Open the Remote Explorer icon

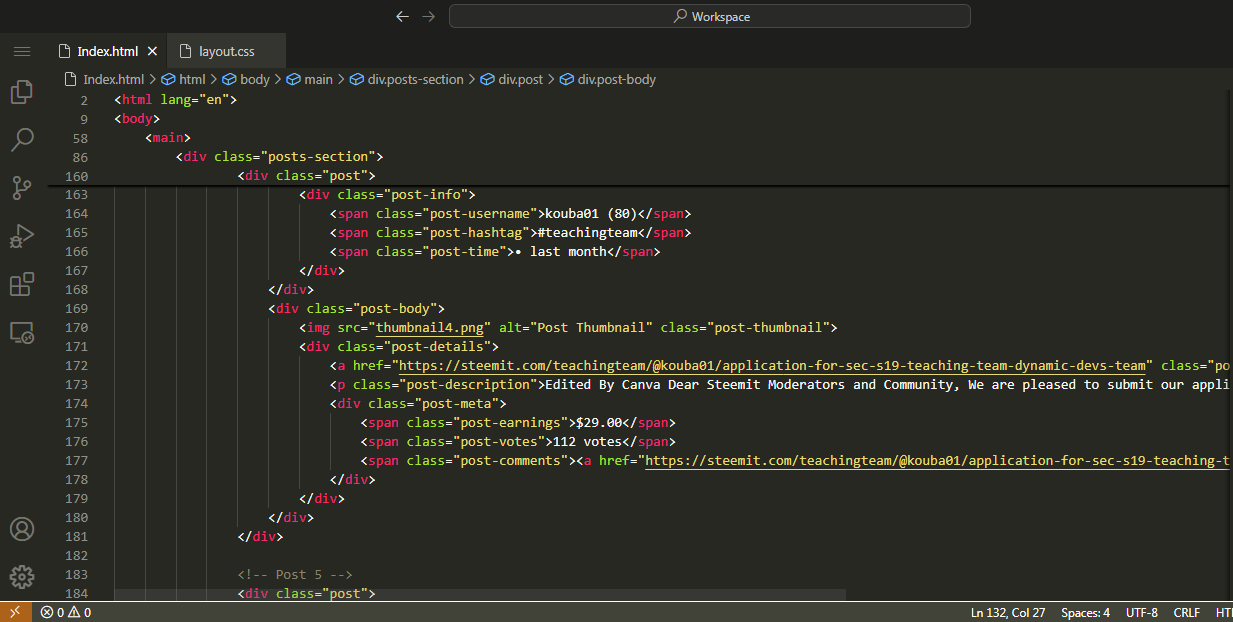22,332
